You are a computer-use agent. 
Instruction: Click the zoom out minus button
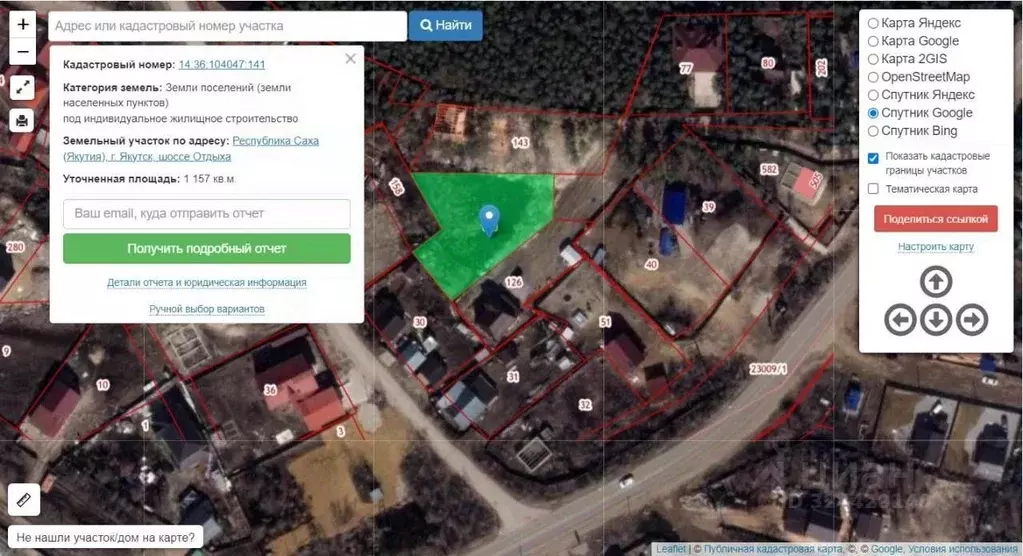click(23, 52)
